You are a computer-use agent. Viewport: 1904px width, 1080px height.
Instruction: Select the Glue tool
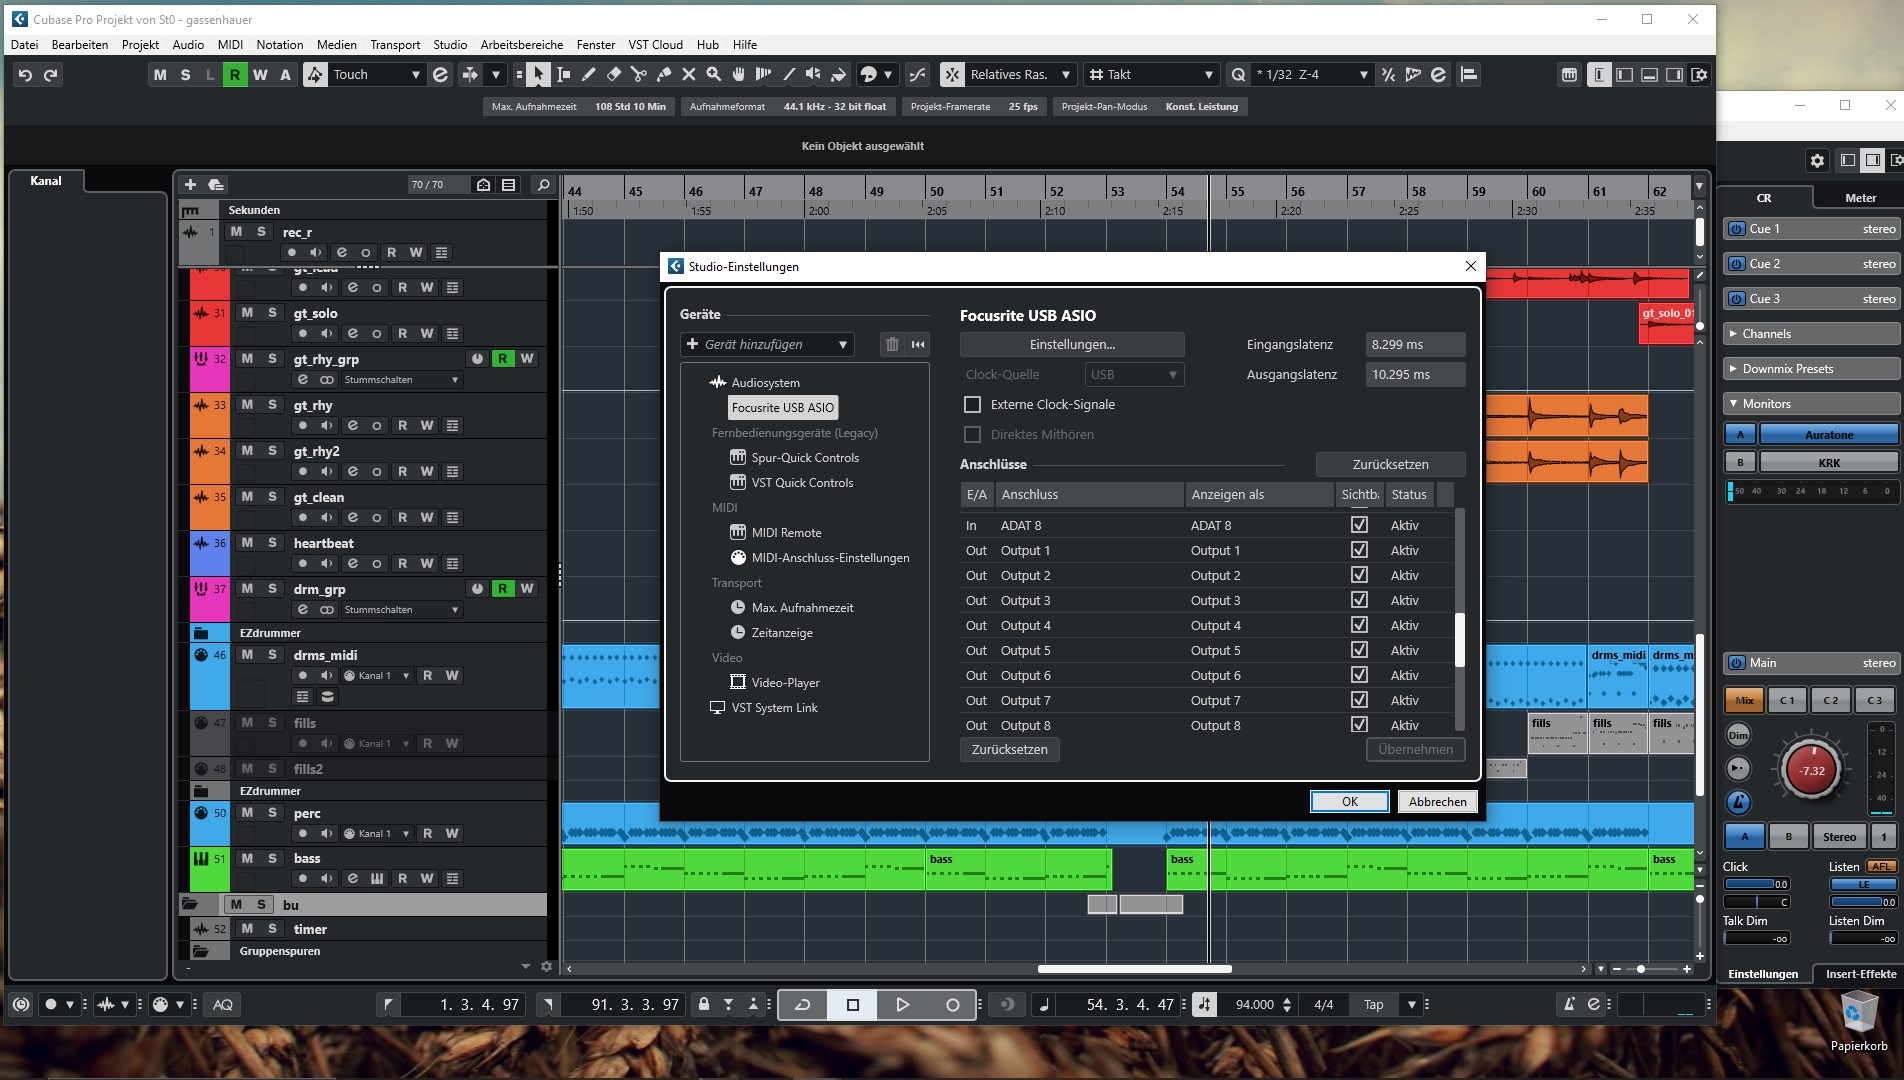(x=664, y=75)
